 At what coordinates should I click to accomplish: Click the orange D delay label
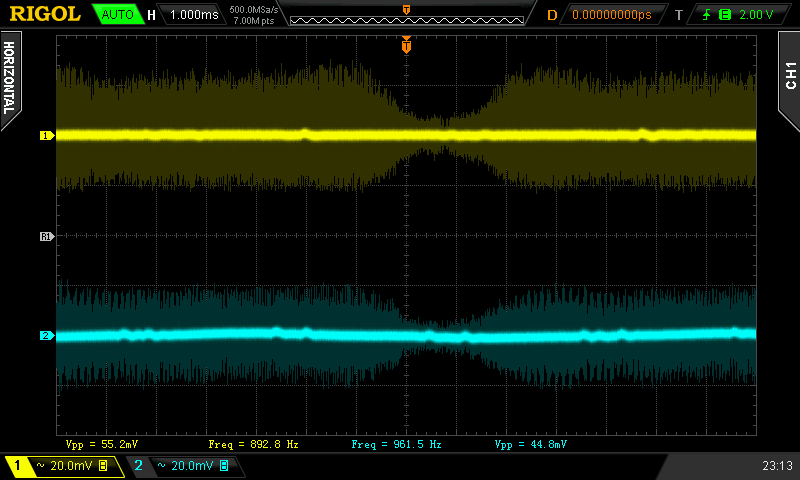(552, 15)
